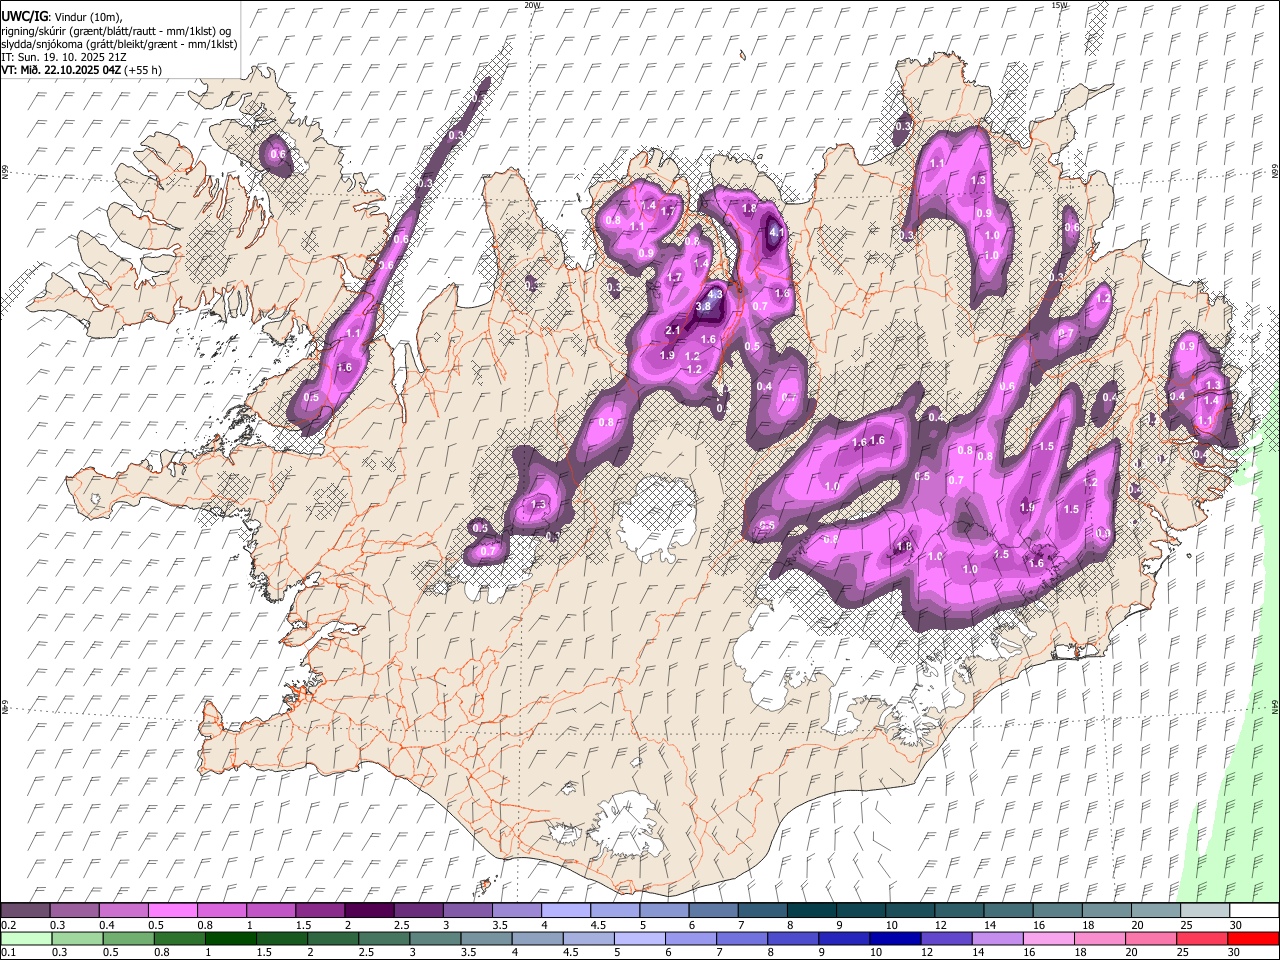Click the '2.1' snowfall value on the map
The image size is (1280, 960).
click(x=672, y=331)
